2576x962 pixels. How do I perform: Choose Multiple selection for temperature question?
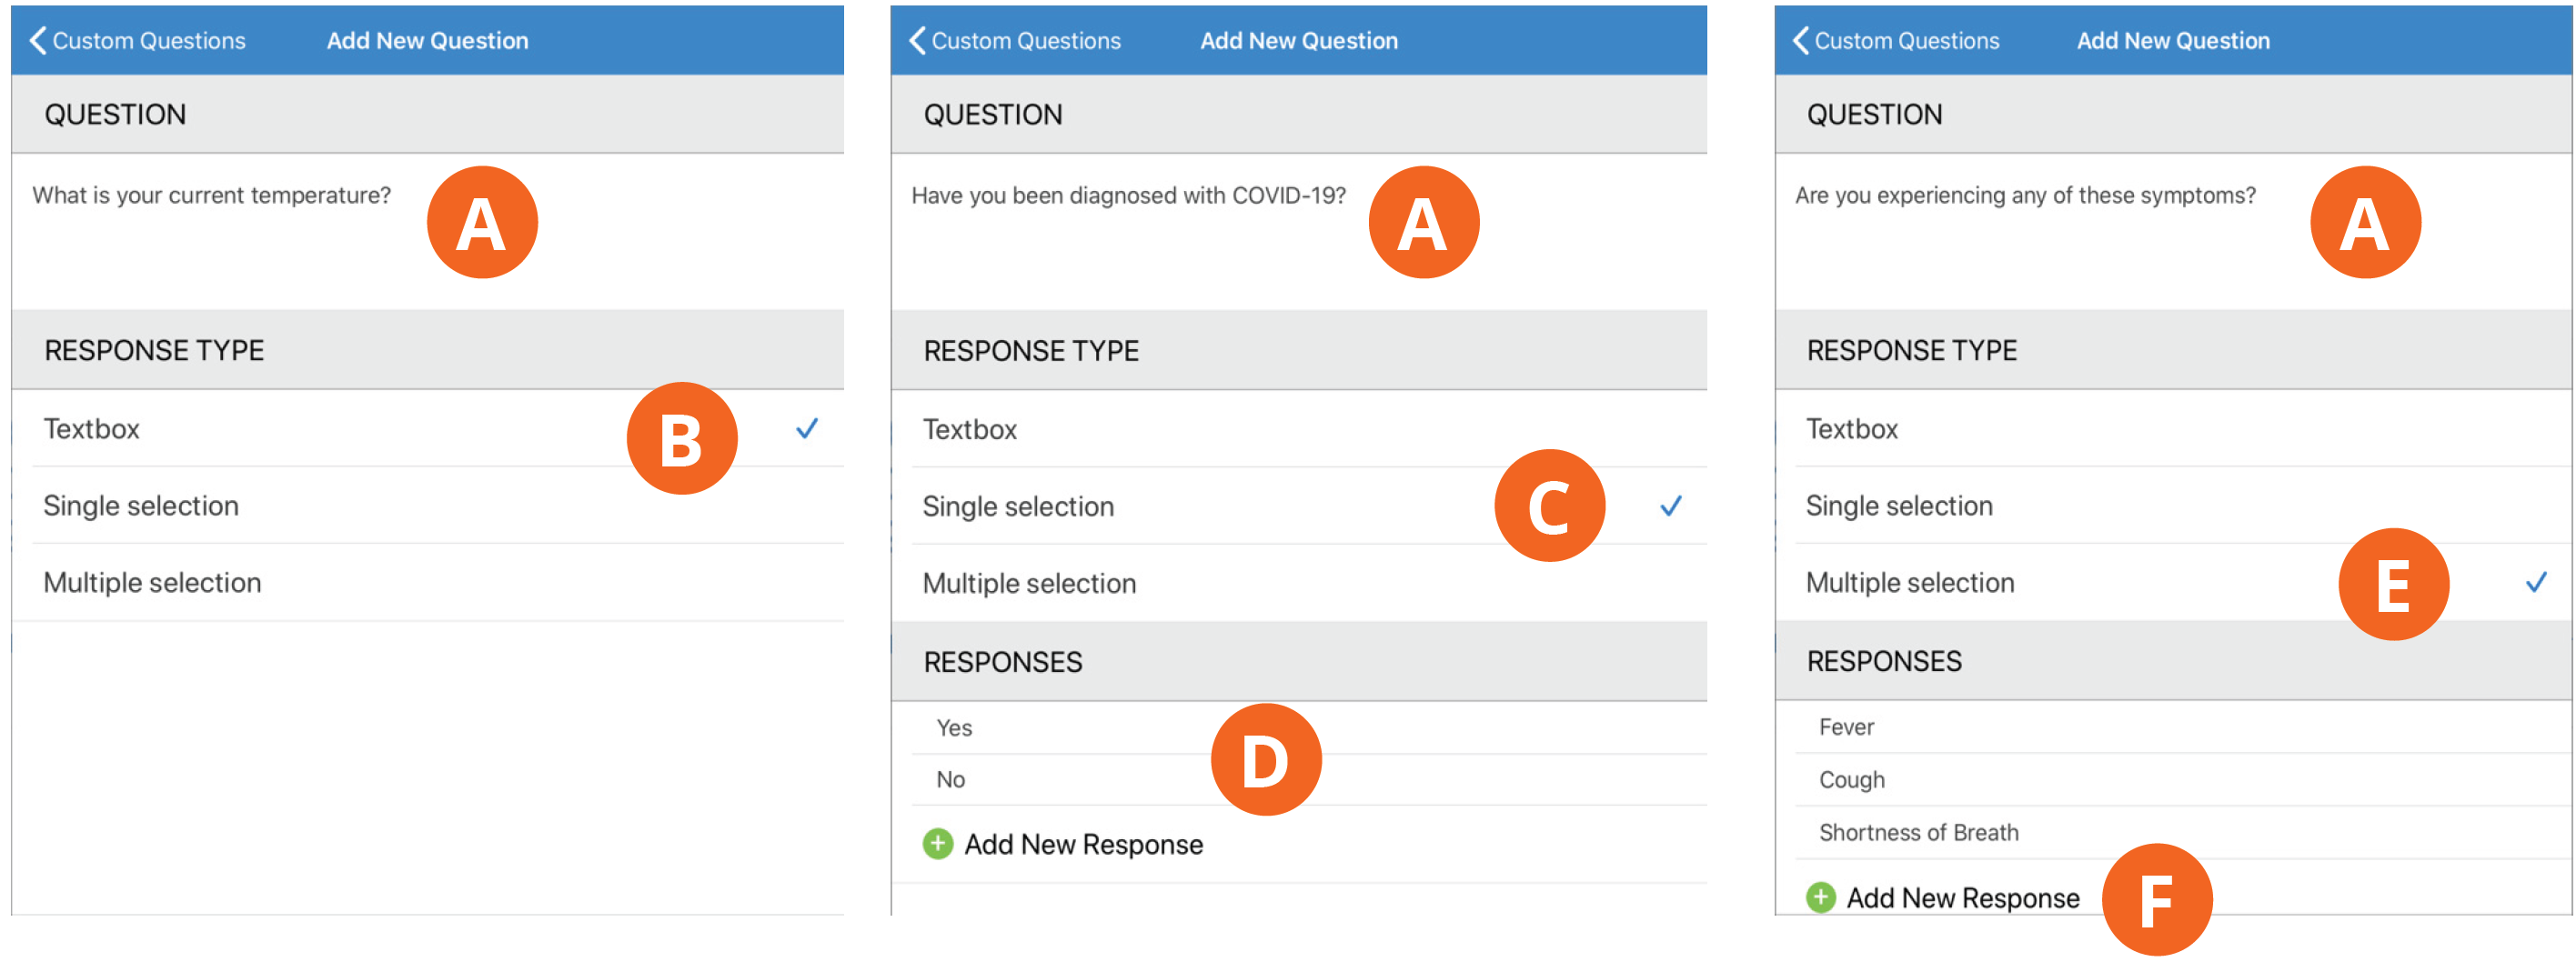[x=428, y=583]
